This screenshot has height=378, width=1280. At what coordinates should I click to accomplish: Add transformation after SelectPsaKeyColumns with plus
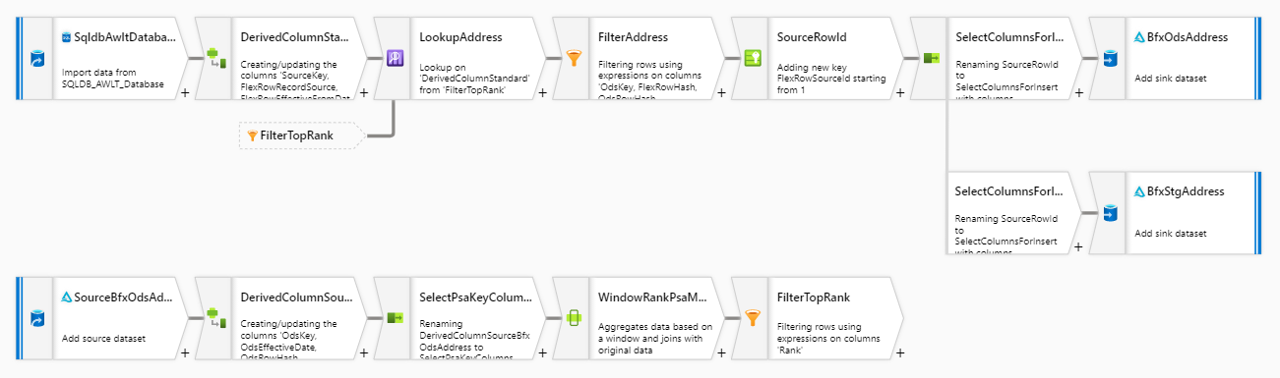542,352
